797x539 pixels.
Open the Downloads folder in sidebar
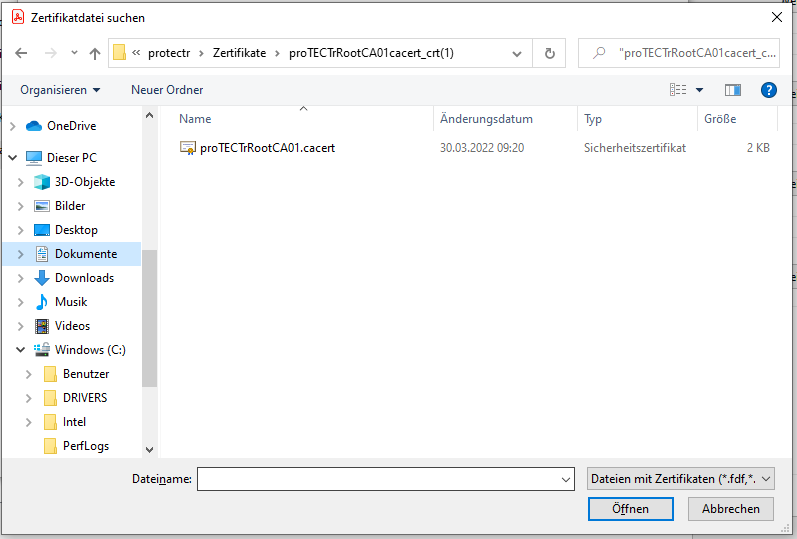pyautogui.click(x=84, y=278)
